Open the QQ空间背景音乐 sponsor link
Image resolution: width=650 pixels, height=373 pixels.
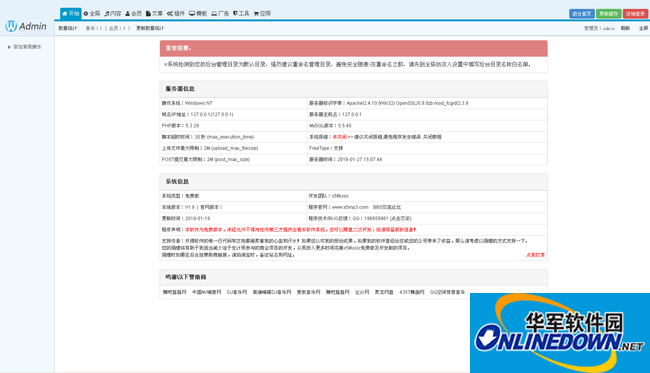447,292
